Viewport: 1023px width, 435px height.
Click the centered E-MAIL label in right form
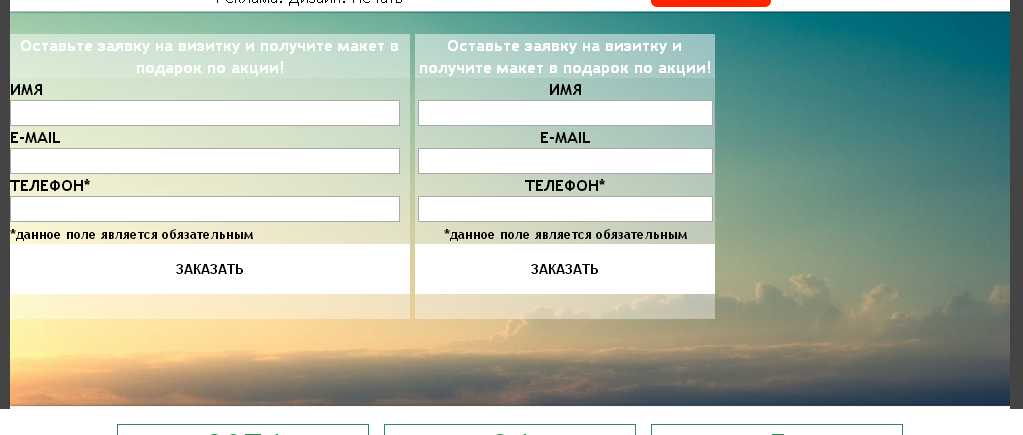[565, 138]
